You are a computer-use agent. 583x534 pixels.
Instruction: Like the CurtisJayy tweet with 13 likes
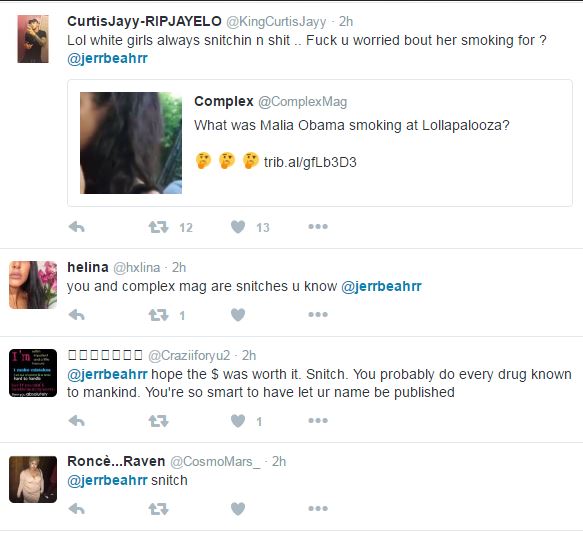[x=238, y=227]
